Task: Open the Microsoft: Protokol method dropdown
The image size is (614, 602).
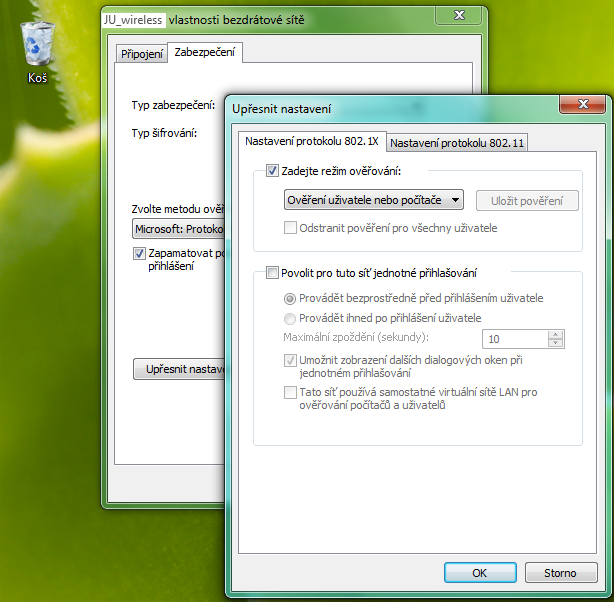Action: [x=179, y=229]
